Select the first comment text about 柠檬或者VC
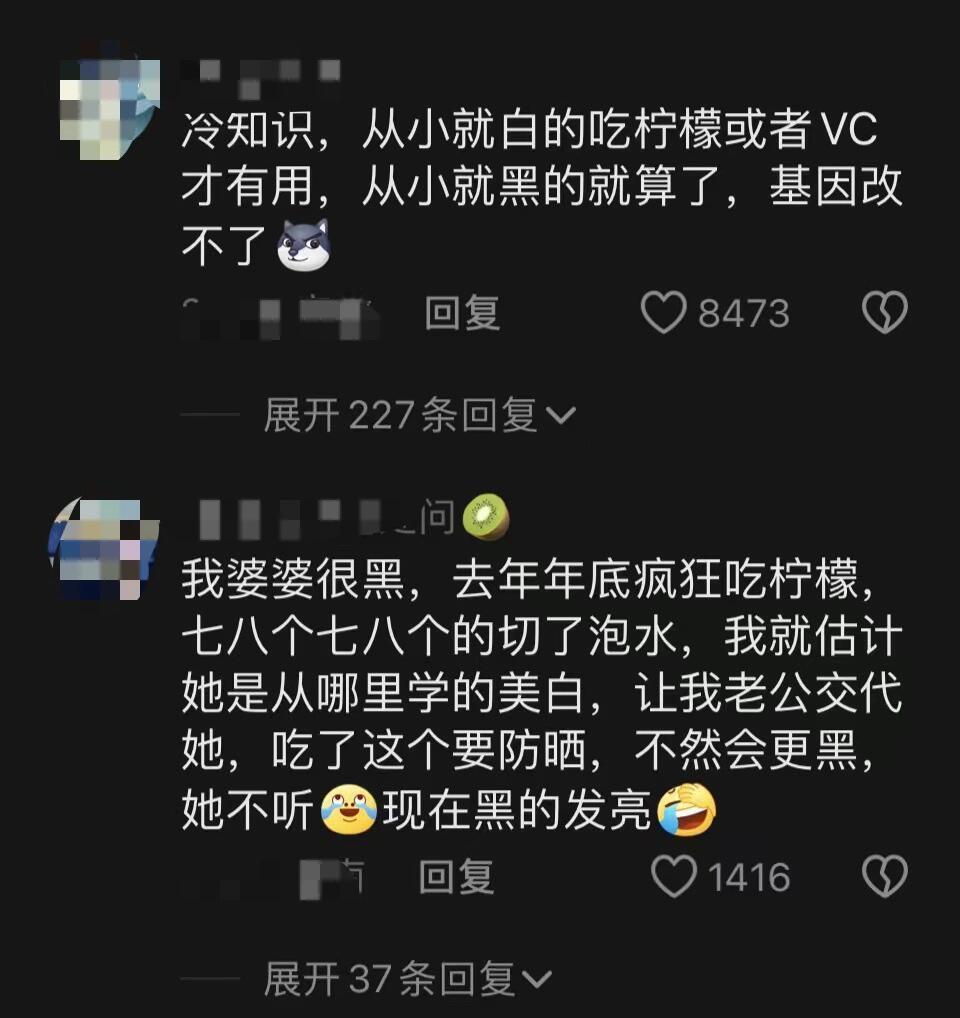This screenshot has width=960, height=1018. pos(541,186)
